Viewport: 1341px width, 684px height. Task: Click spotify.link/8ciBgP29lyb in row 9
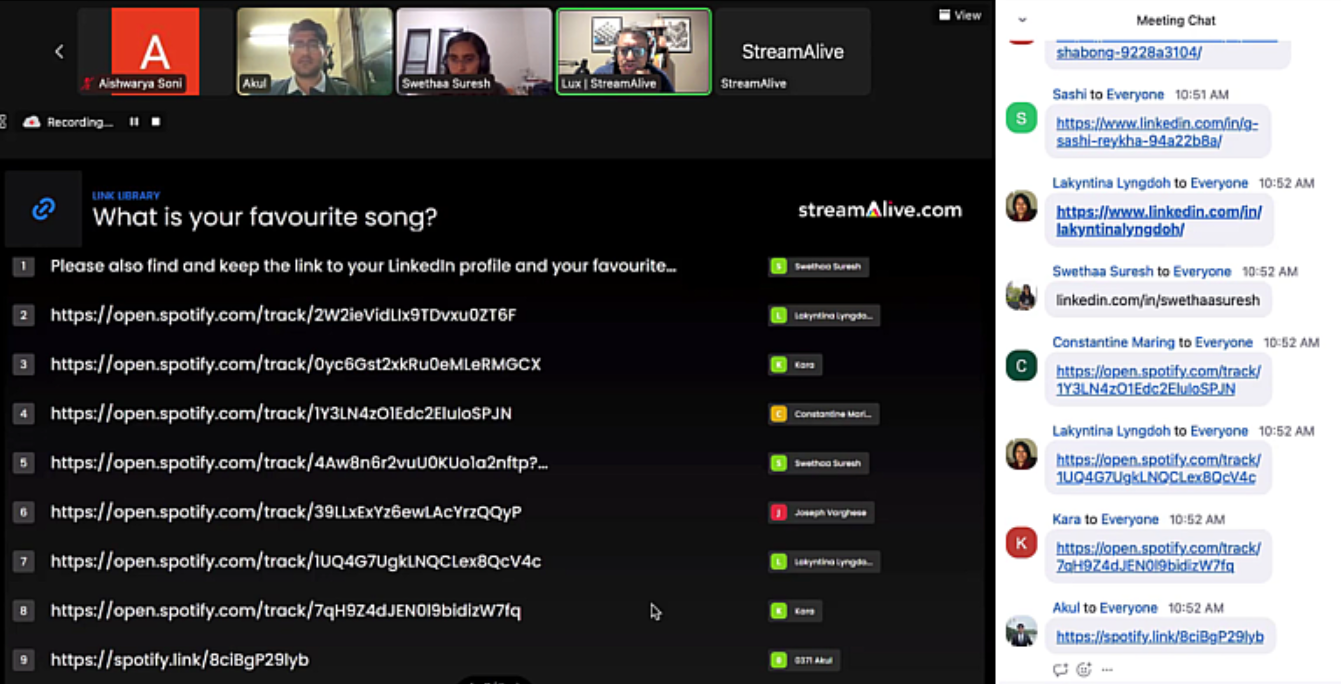pyautogui.click(x=179, y=660)
